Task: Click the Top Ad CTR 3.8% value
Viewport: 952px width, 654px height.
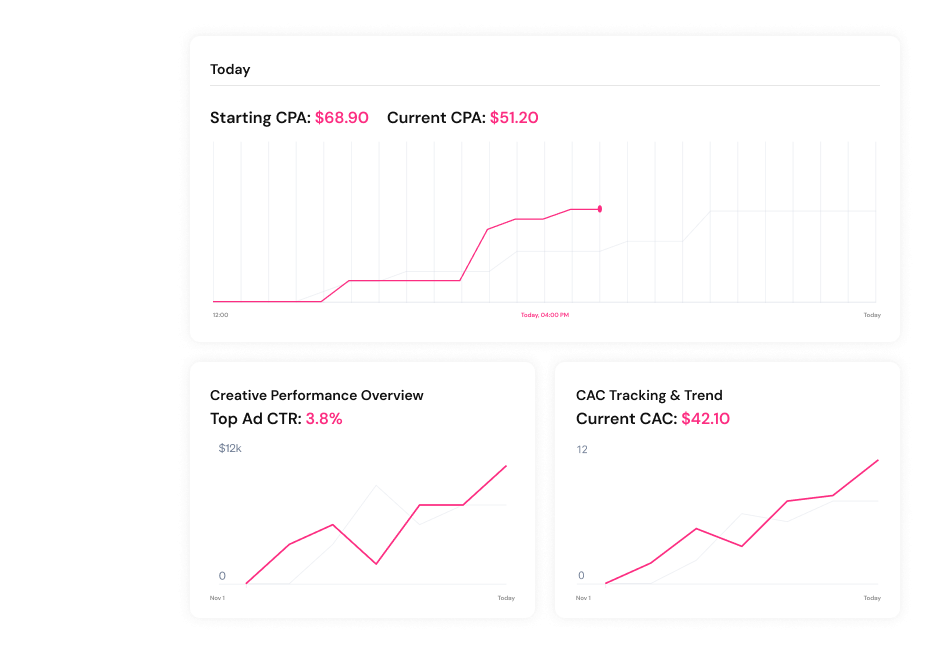Action: (x=324, y=419)
